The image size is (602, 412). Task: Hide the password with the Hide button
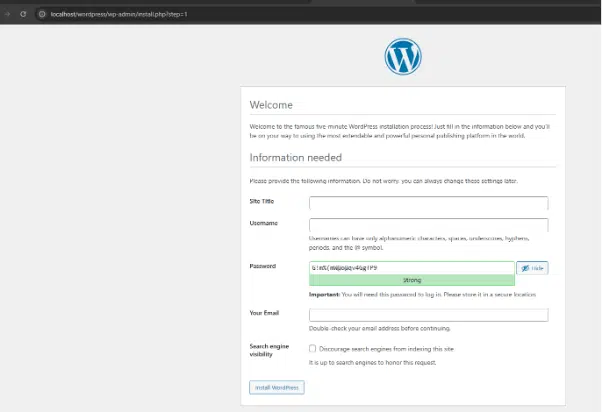tap(532, 268)
